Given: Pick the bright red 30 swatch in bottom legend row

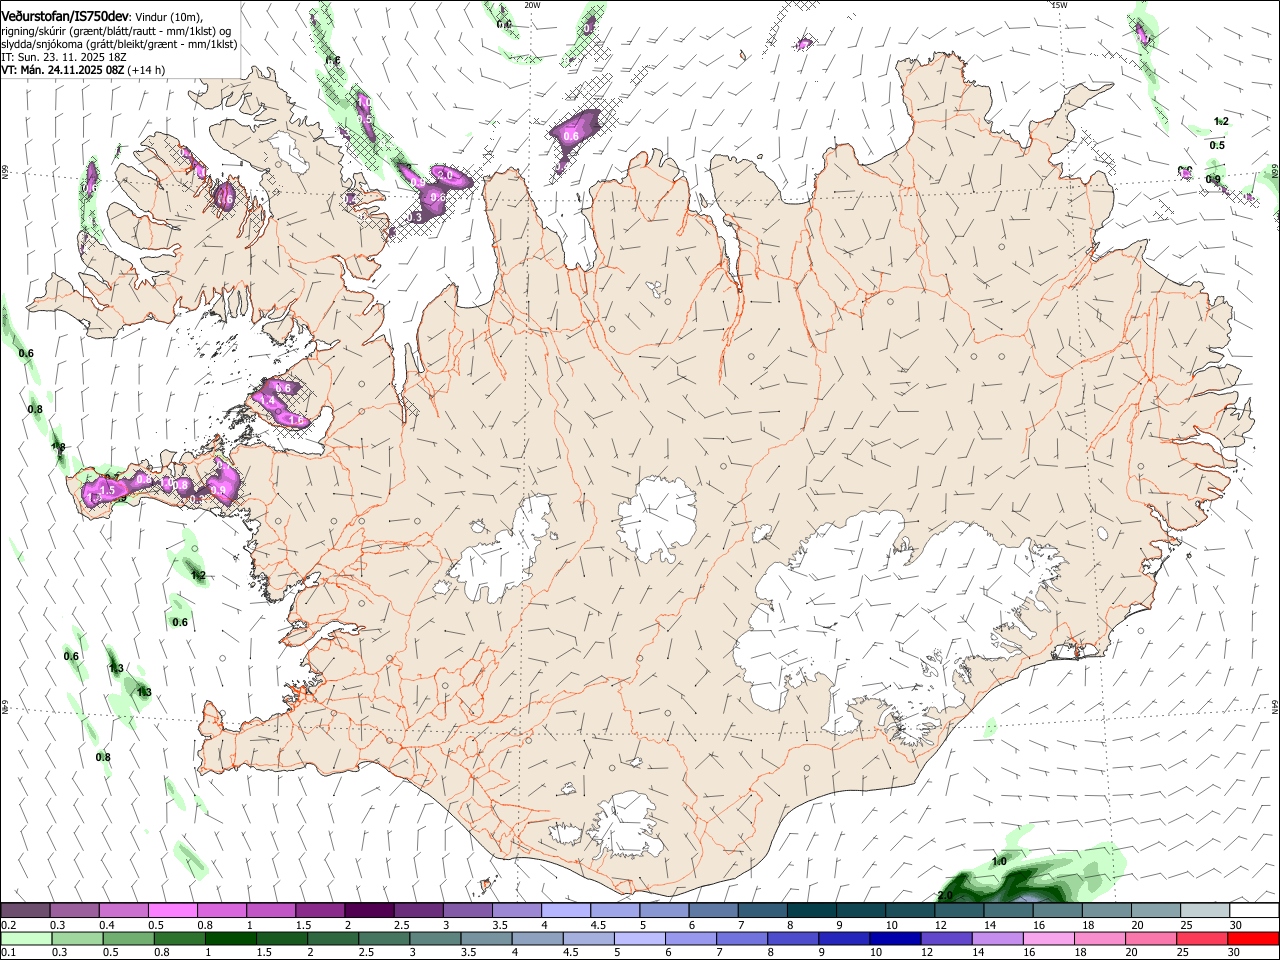Looking at the screenshot, I should pyautogui.click(x=1253, y=938).
